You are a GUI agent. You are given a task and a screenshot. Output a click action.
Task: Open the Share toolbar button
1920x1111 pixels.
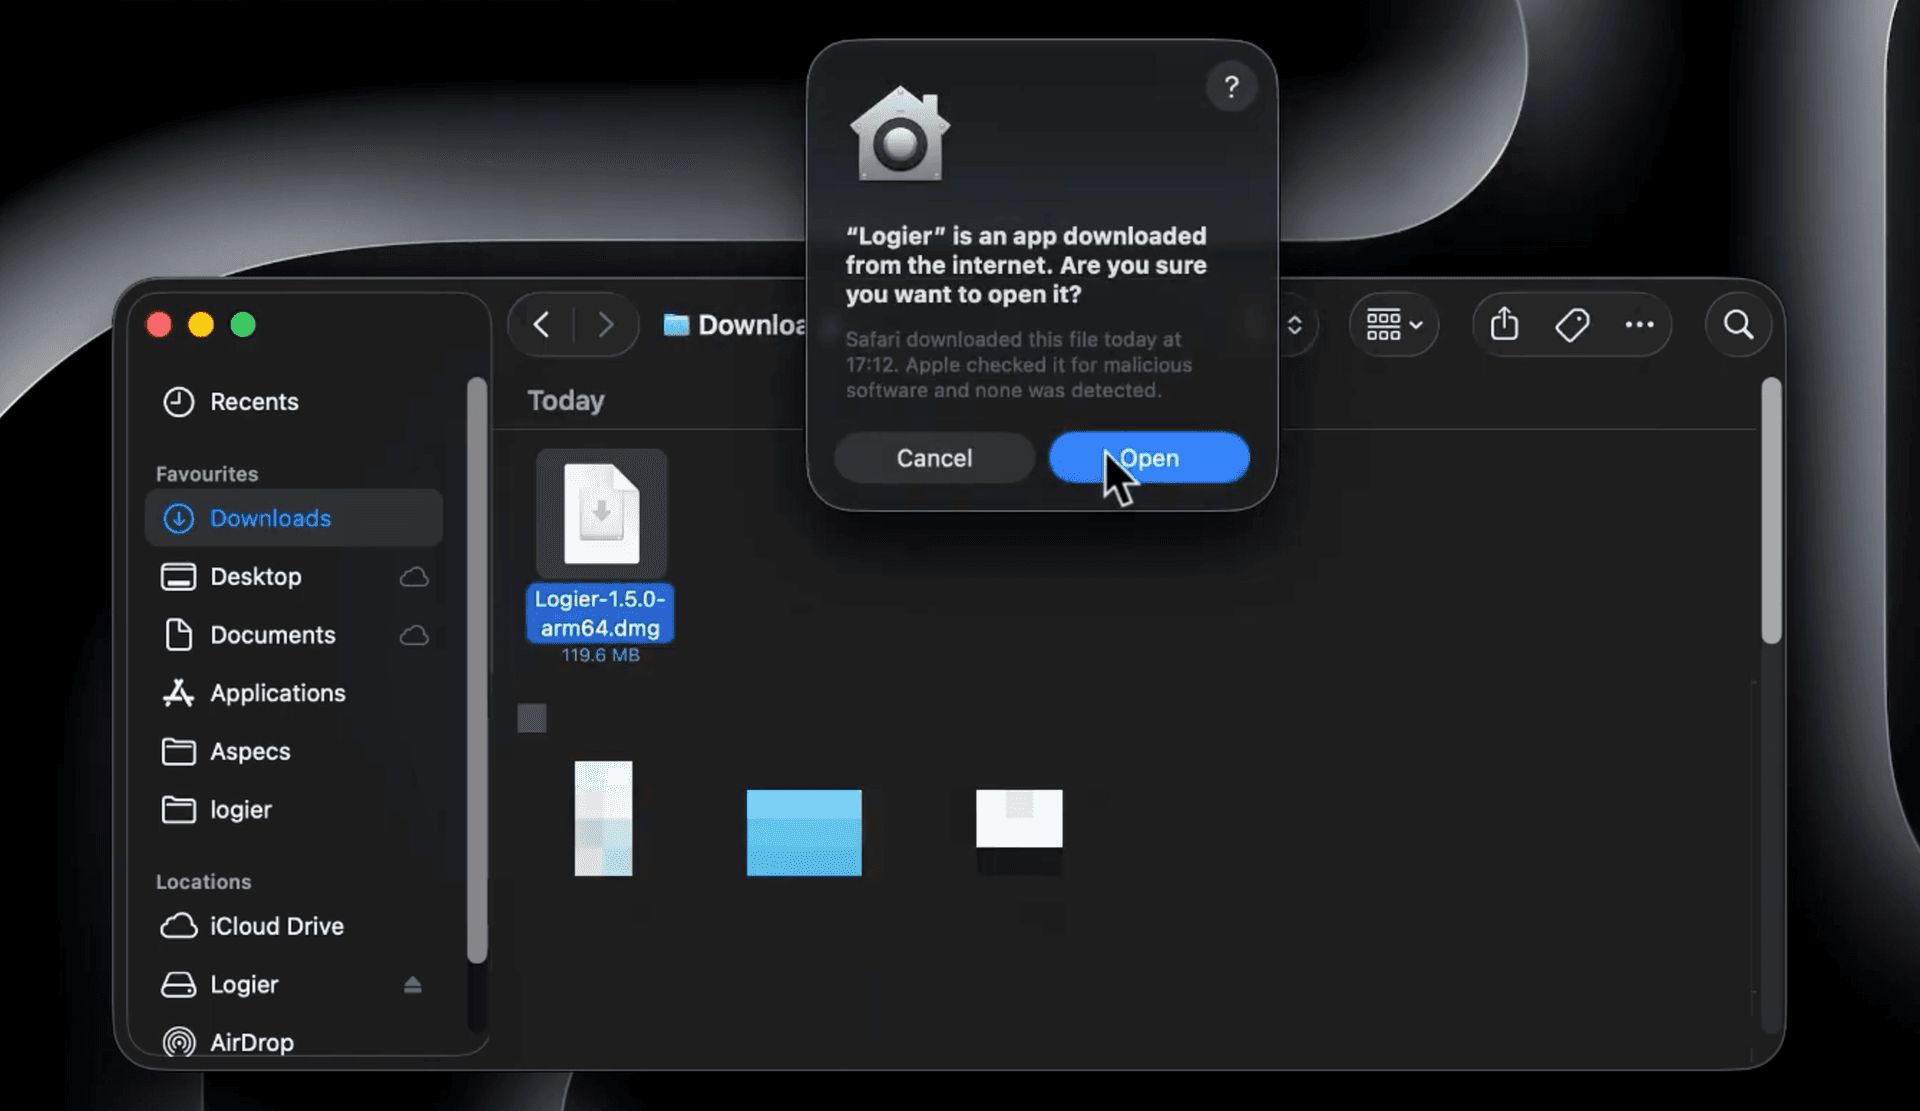tap(1504, 324)
